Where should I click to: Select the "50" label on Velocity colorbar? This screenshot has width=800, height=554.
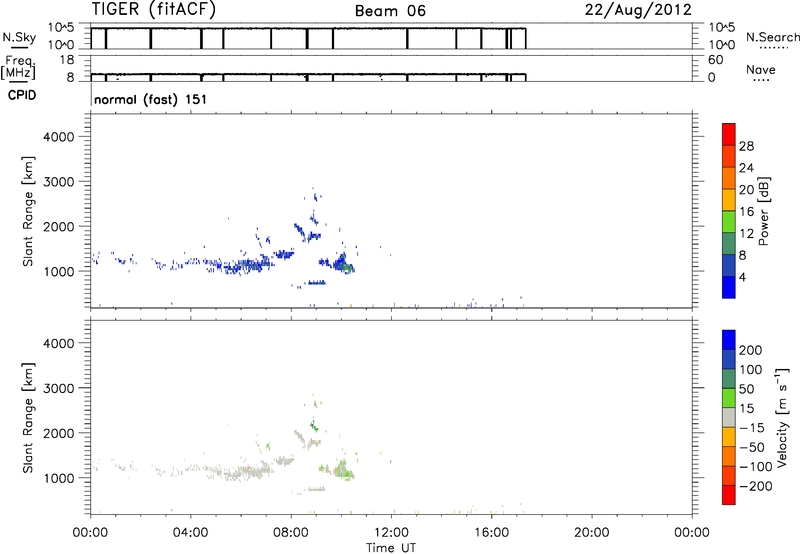(x=746, y=389)
